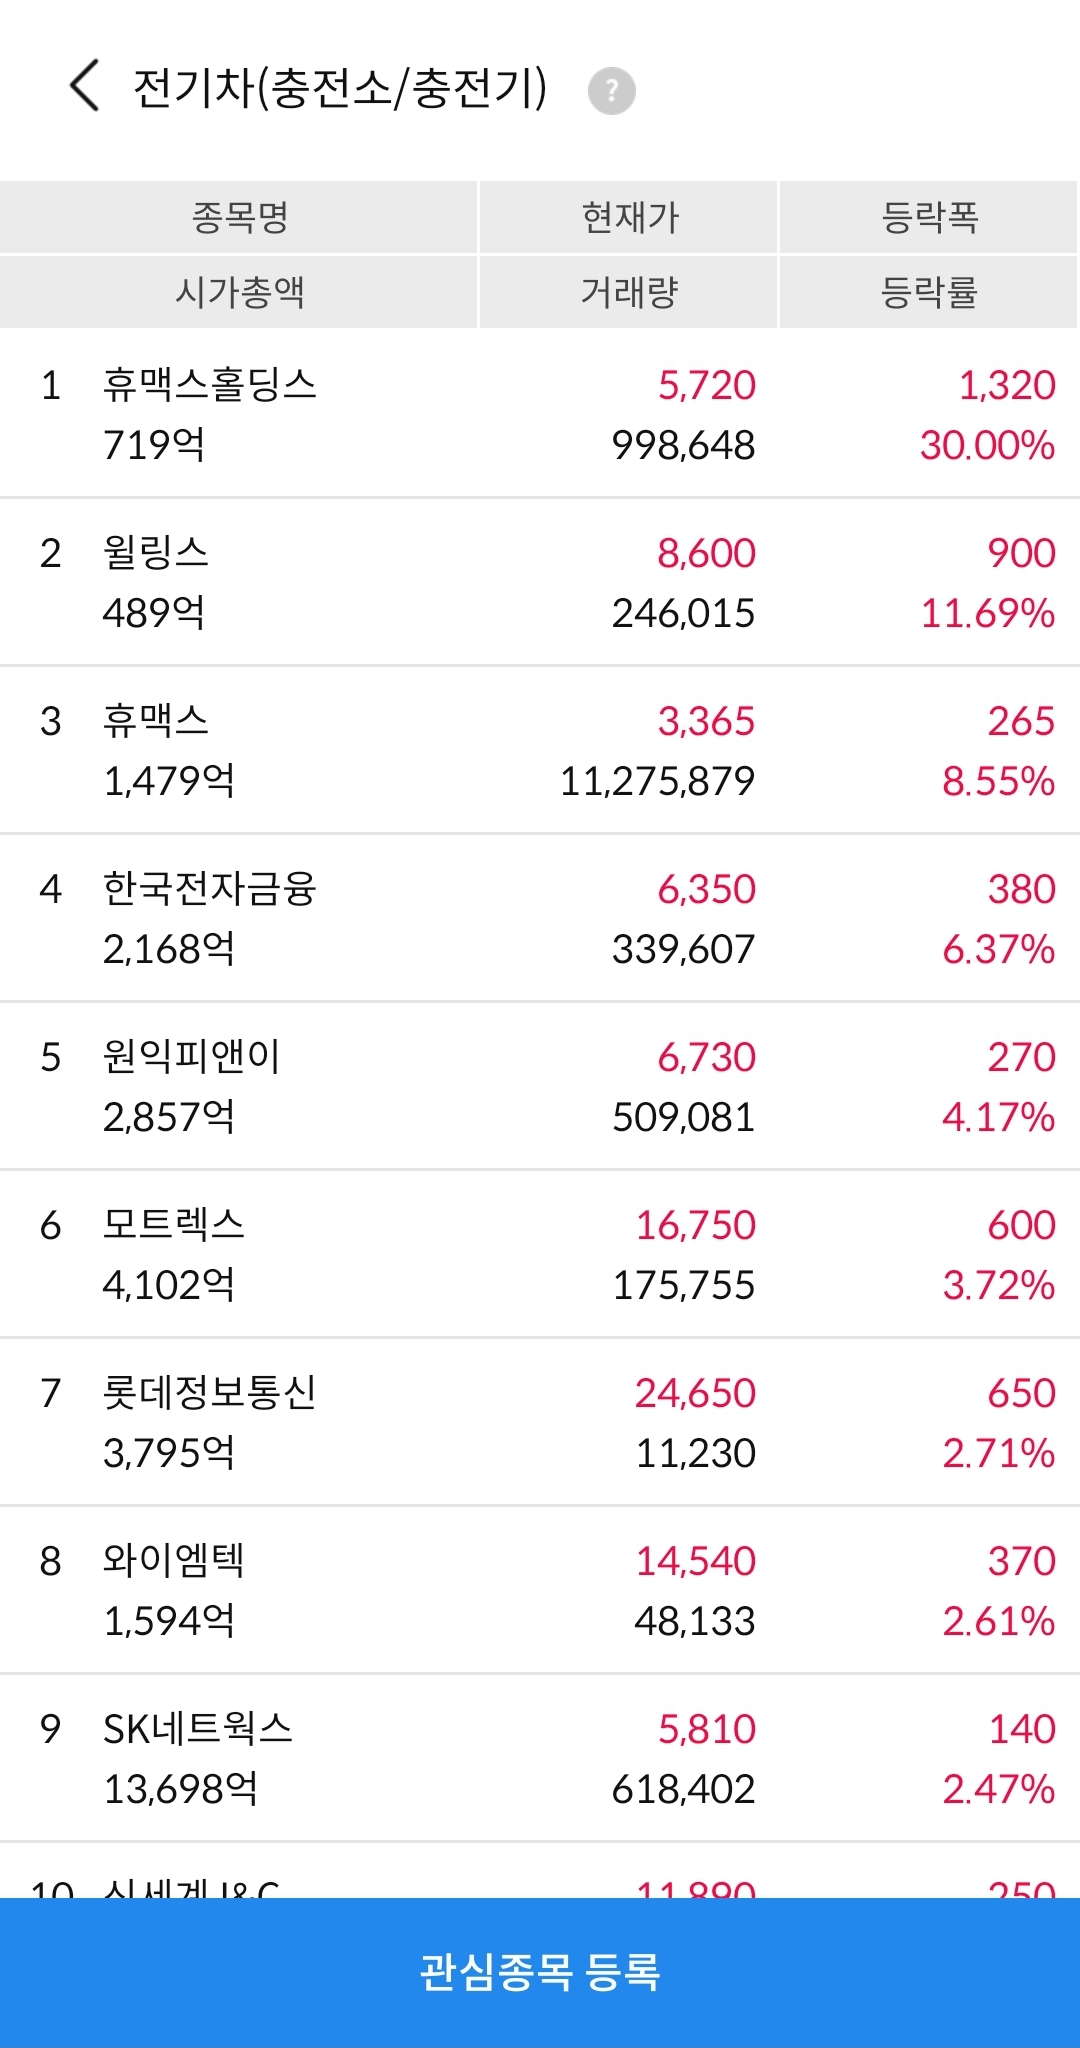Sort by 시가총액 column header
This screenshot has width=1080, height=2048.
pyautogui.click(x=239, y=292)
